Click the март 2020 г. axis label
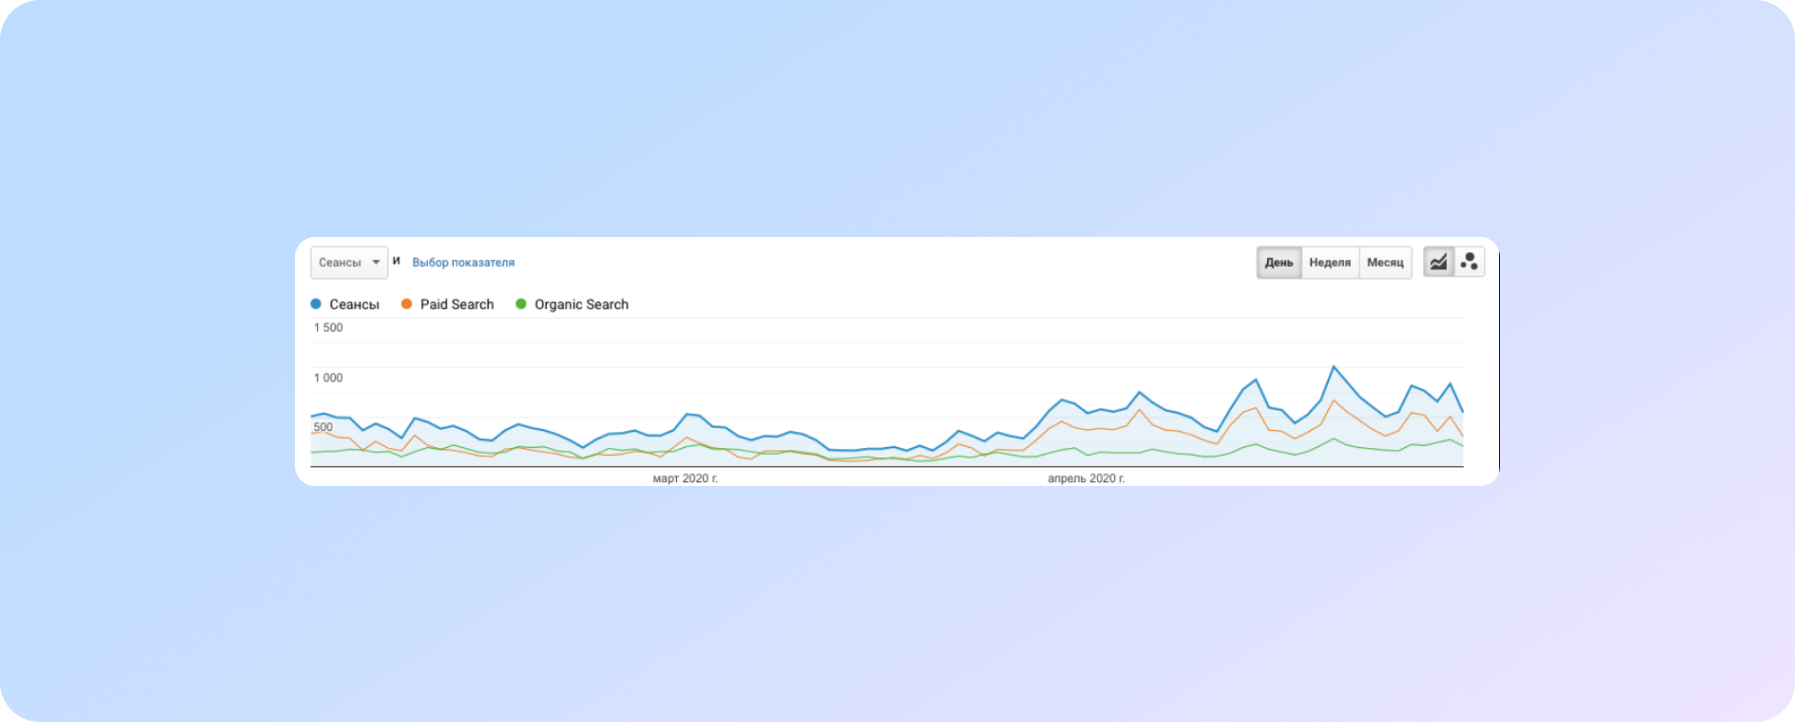Screen dimensions: 1795x722 (x=685, y=479)
